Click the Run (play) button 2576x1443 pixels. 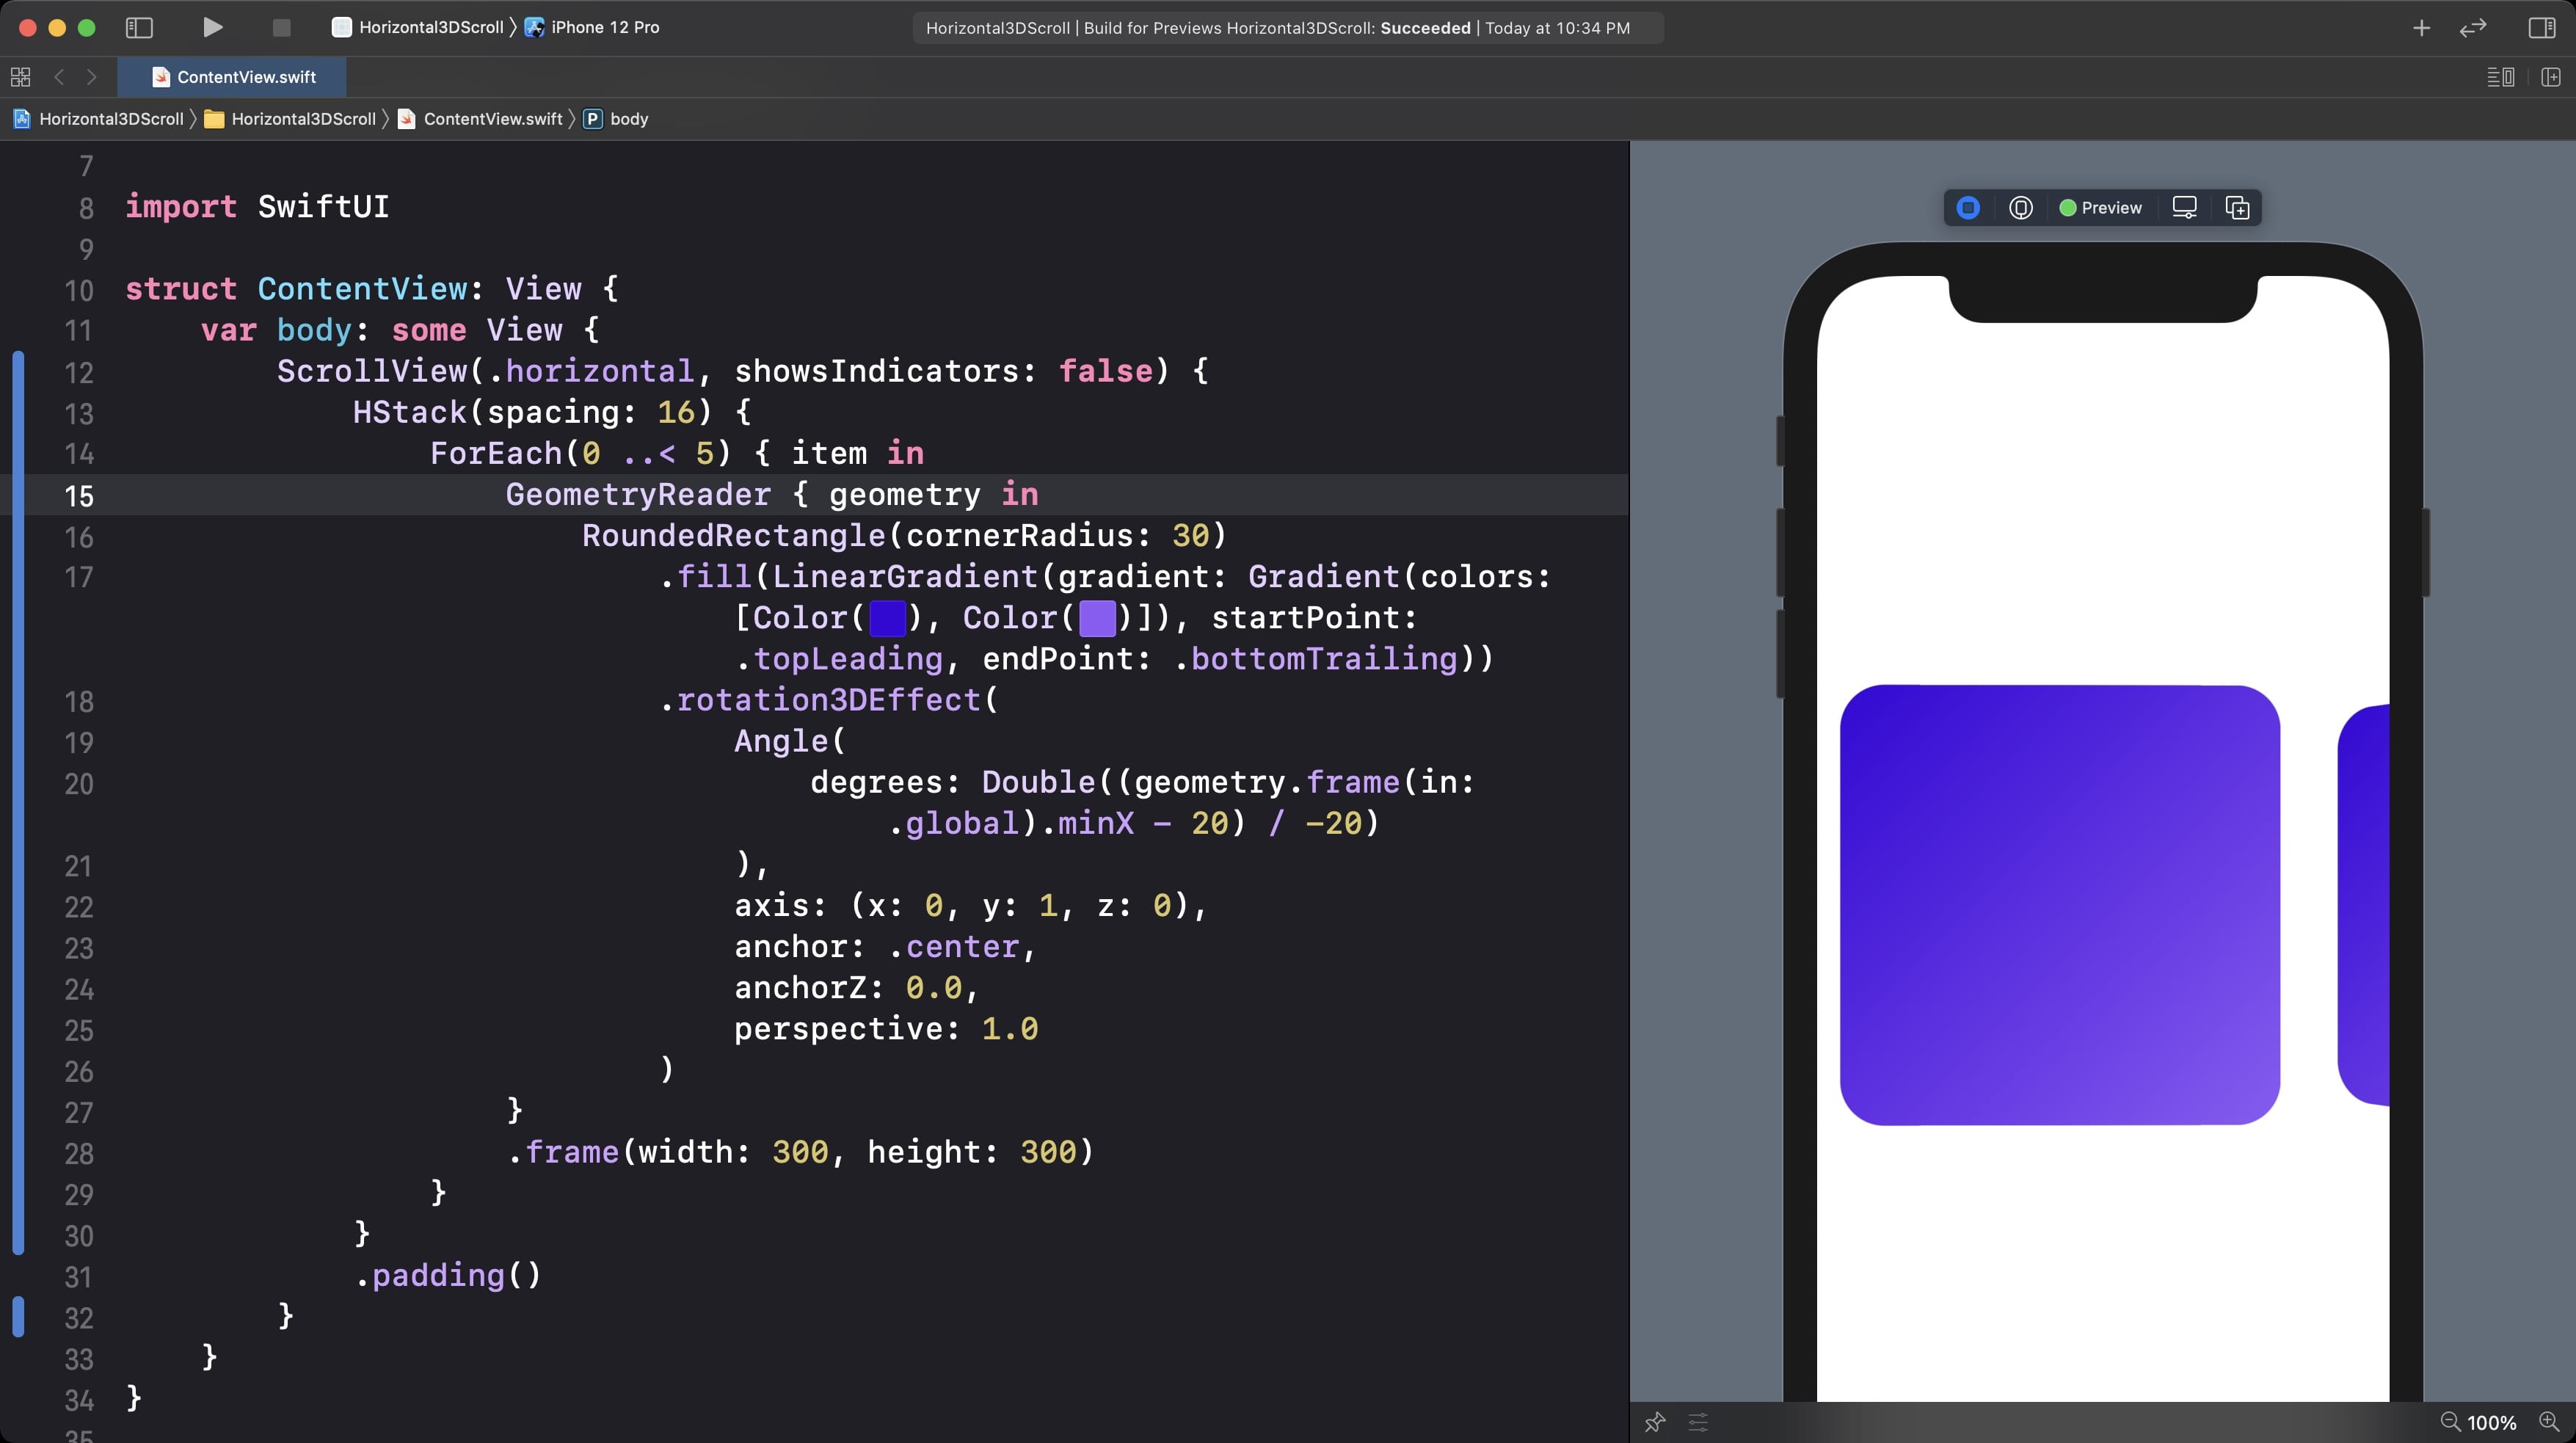pos(212,27)
